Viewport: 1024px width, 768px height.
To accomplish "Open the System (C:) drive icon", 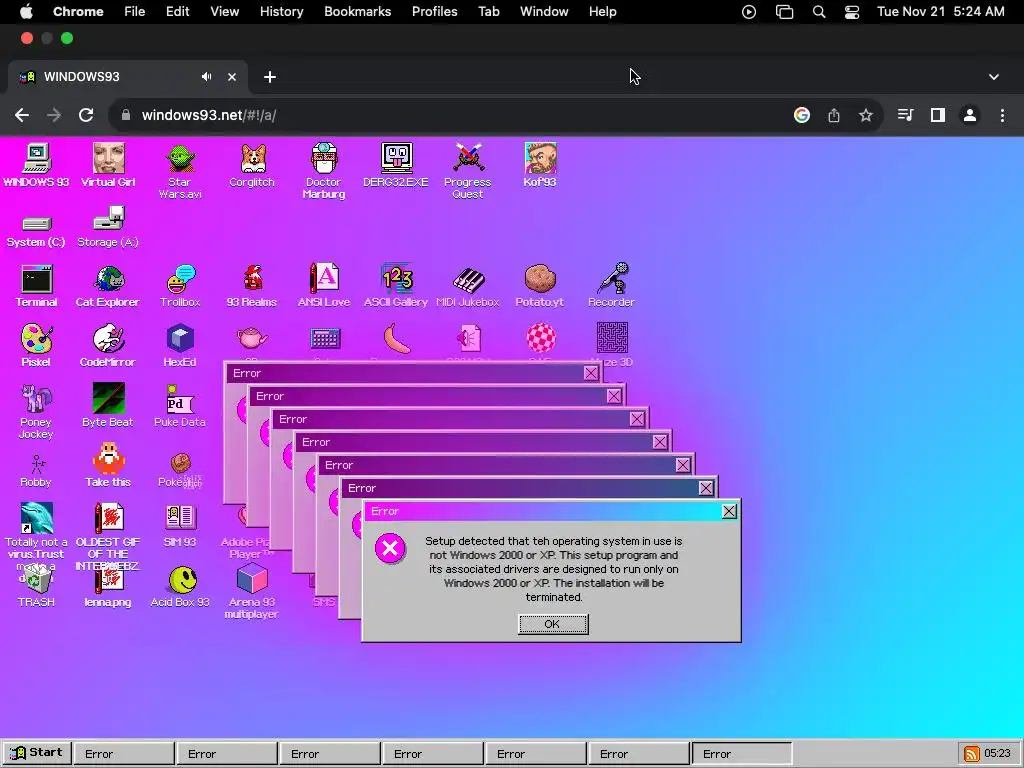I will pos(36,231).
